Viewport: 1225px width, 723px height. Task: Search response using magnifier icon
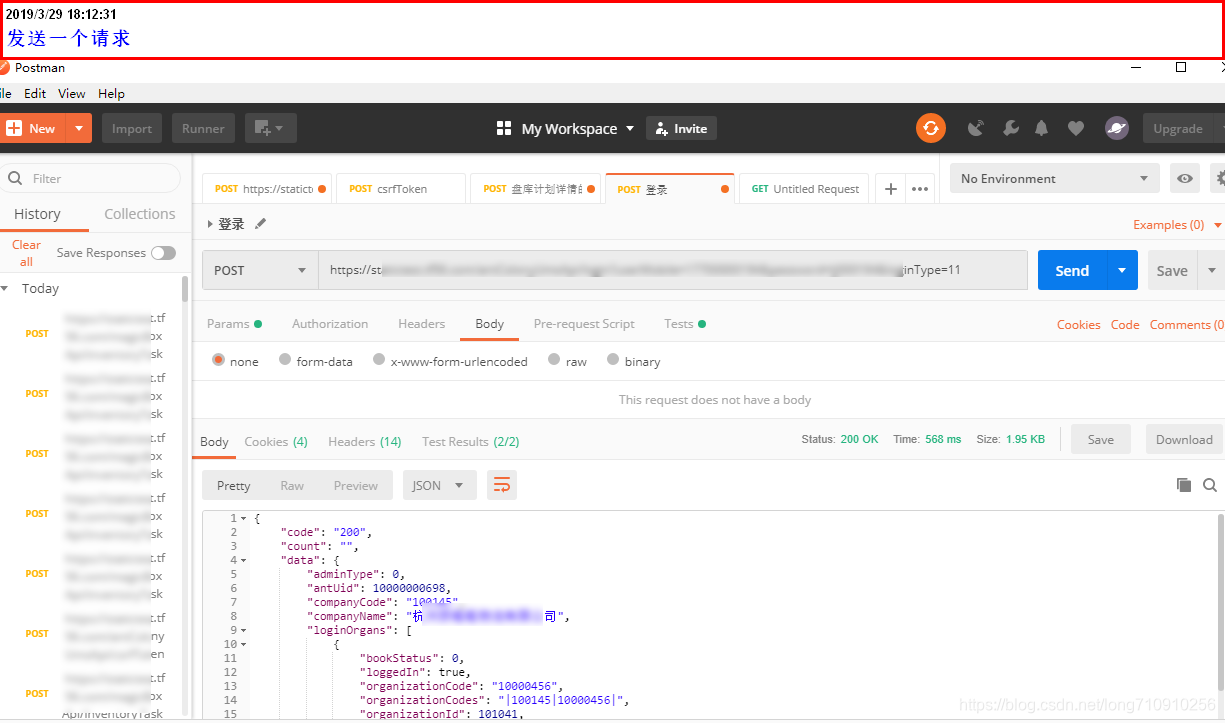[1210, 485]
